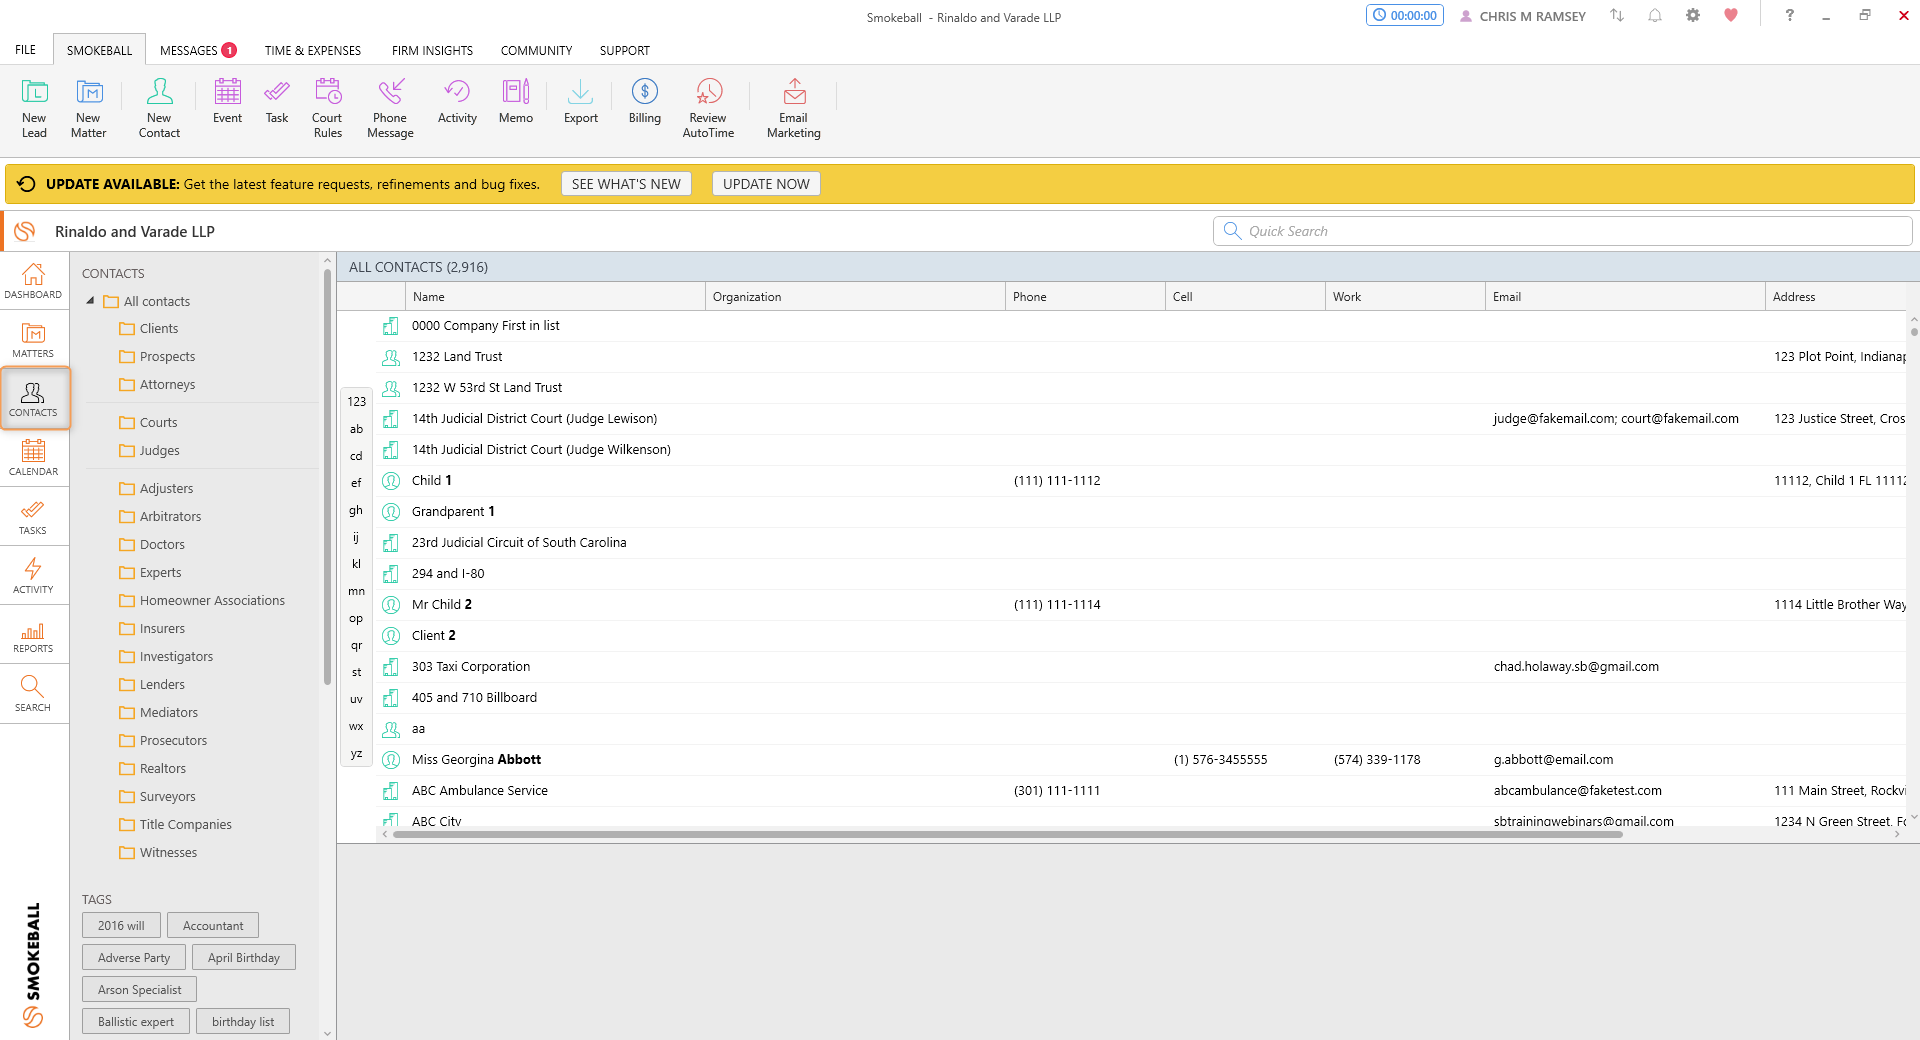Open the FIRM INSIGHTS tab
This screenshot has height=1040, width=1920.
[432, 50]
